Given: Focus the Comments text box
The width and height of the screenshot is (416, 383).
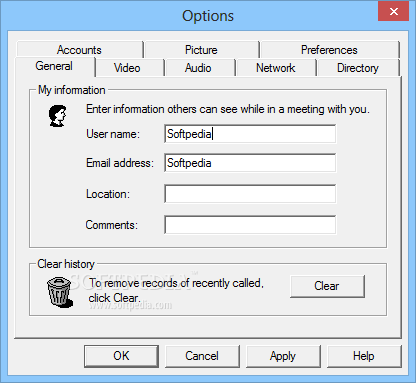Looking at the screenshot, I should tap(250, 225).
